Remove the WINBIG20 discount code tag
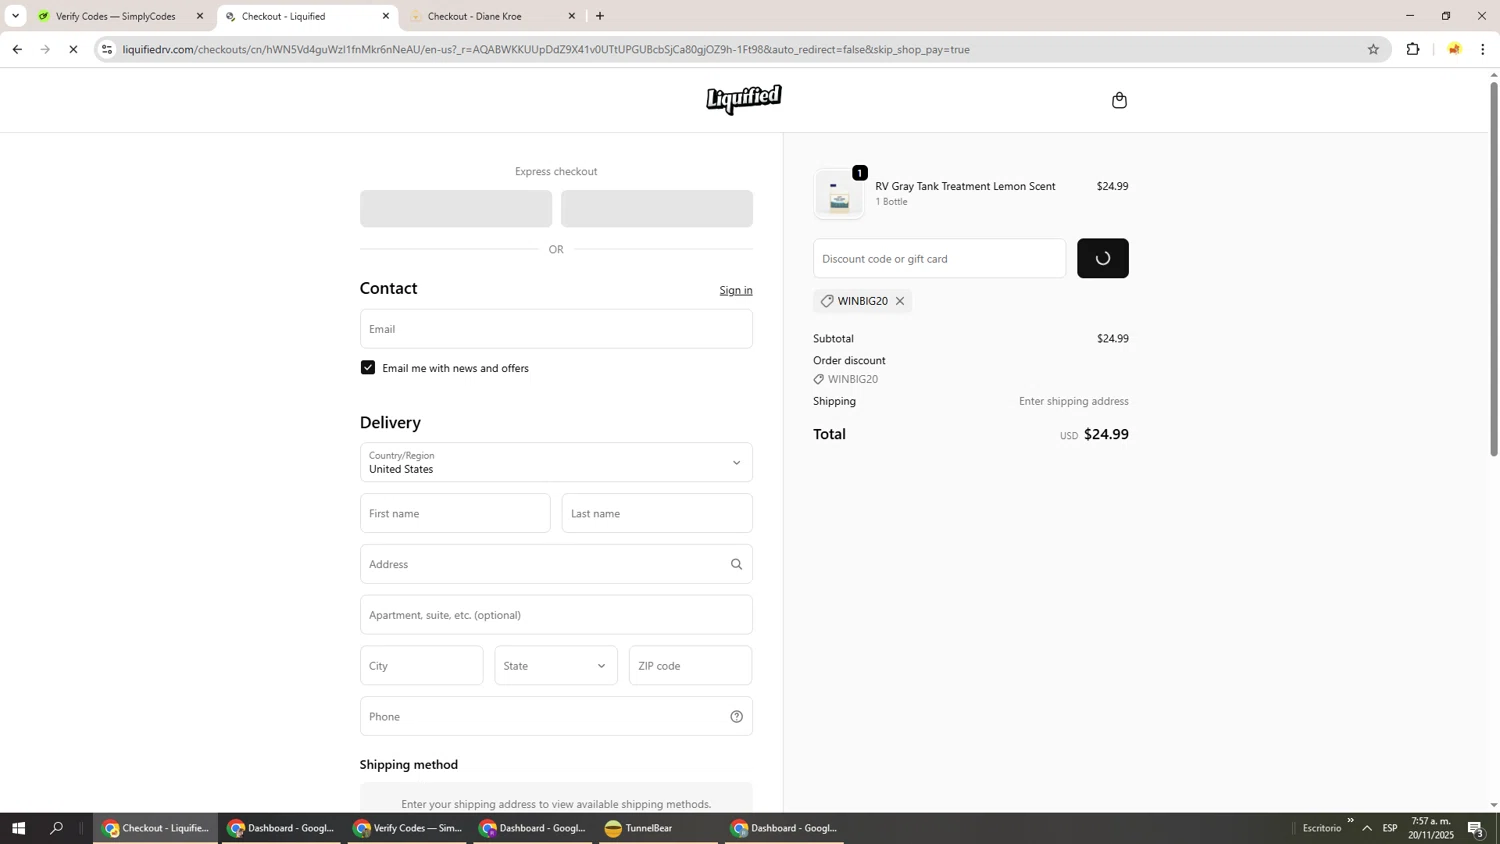 click(x=900, y=301)
